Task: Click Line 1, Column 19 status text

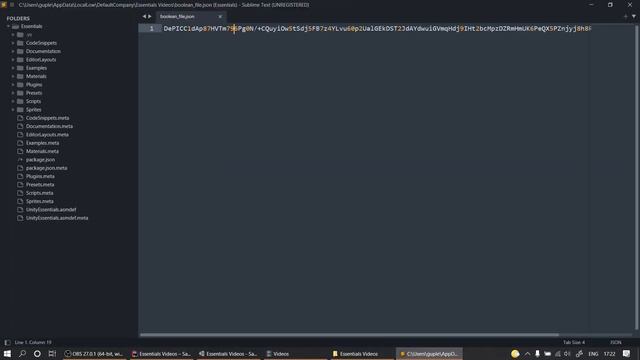Action: [33, 342]
